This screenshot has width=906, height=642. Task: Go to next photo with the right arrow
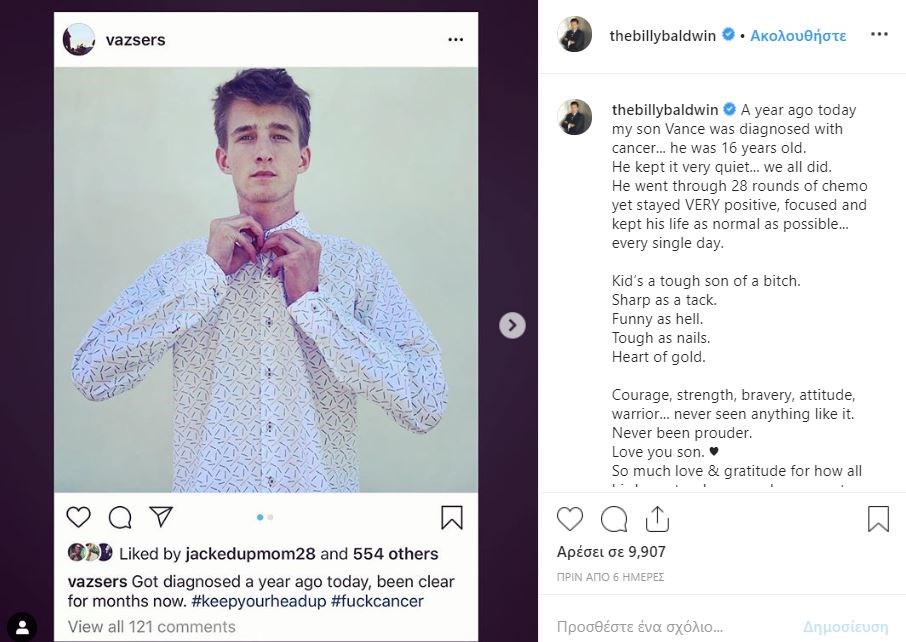[512, 325]
